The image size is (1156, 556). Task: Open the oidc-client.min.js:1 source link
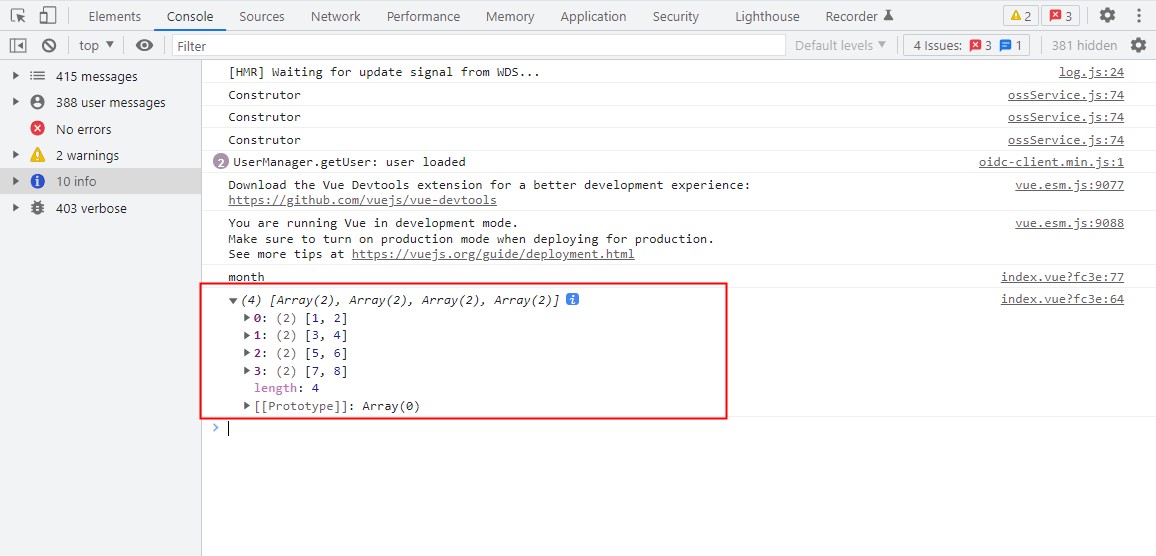click(1051, 162)
